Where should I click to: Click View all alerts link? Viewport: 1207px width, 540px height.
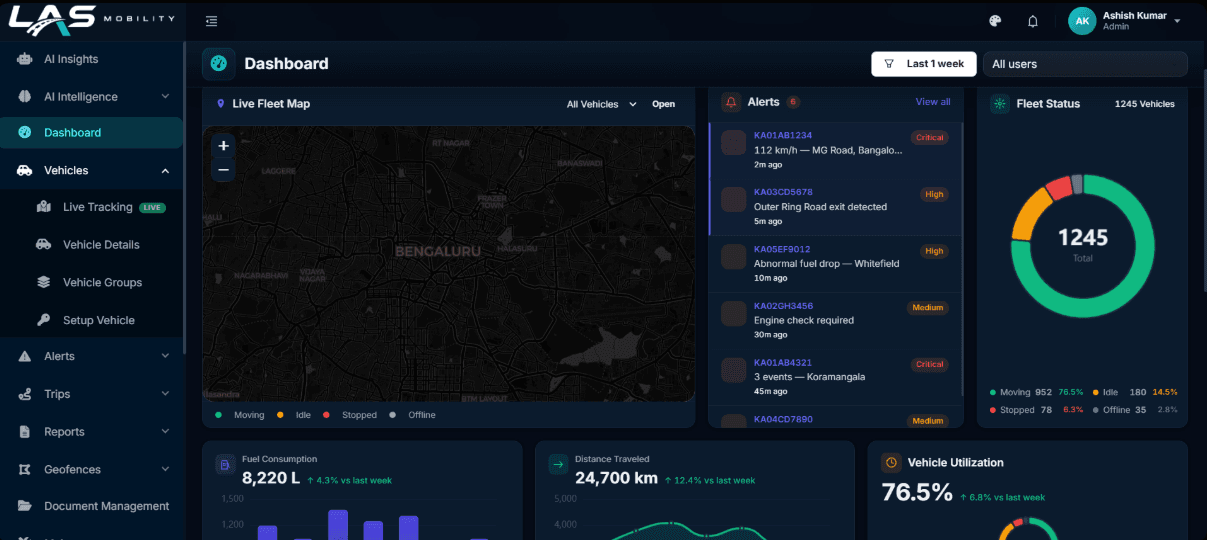click(x=933, y=102)
